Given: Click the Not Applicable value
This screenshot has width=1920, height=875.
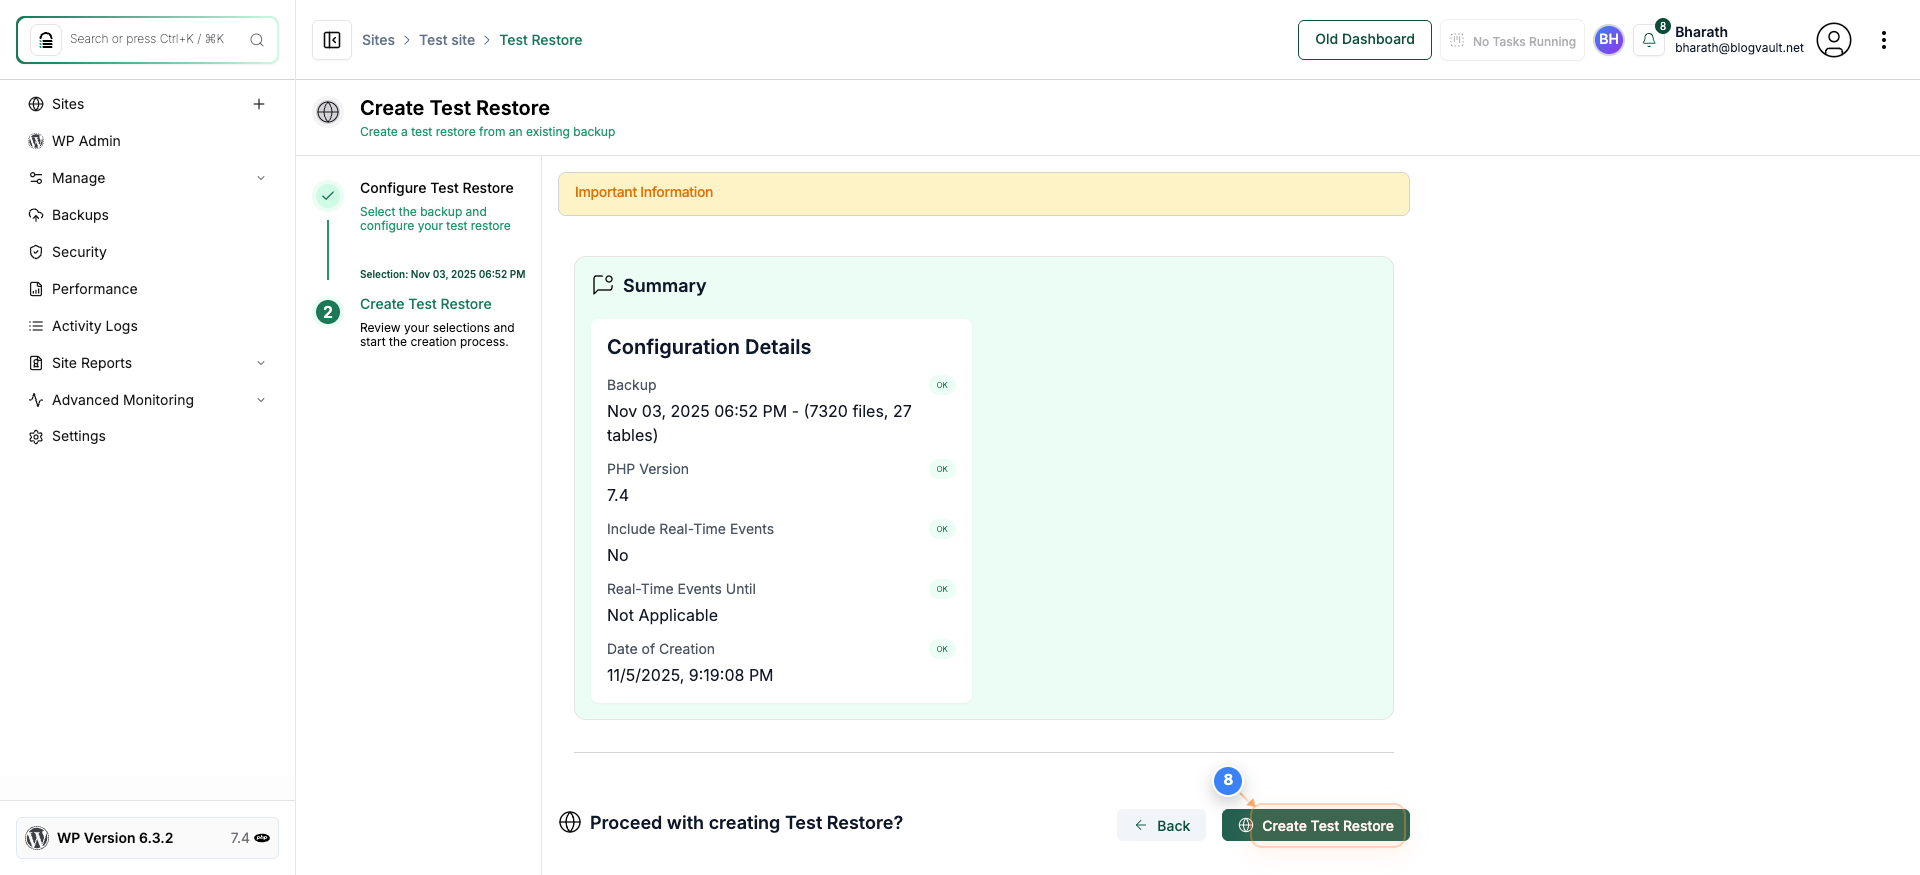Looking at the screenshot, I should point(662,615).
